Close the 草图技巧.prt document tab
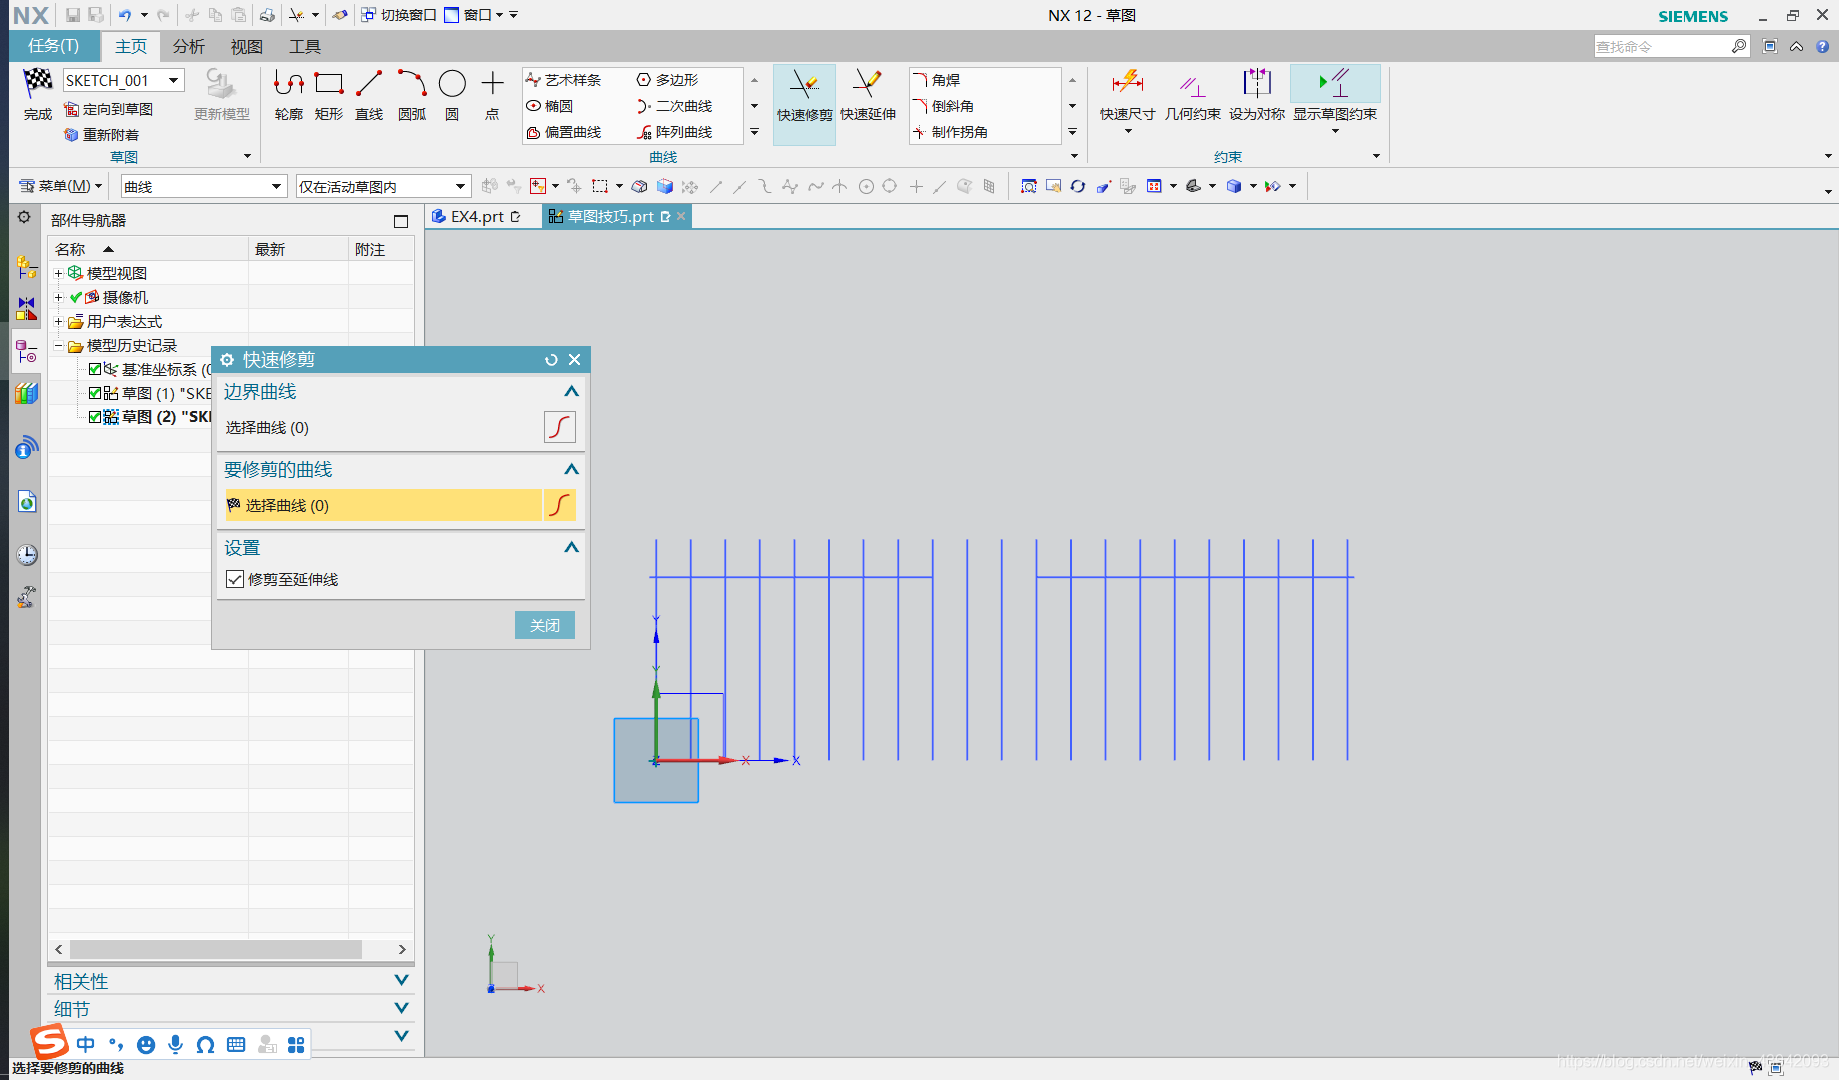The image size is (1839, 1080). click(x=681, y=216)
